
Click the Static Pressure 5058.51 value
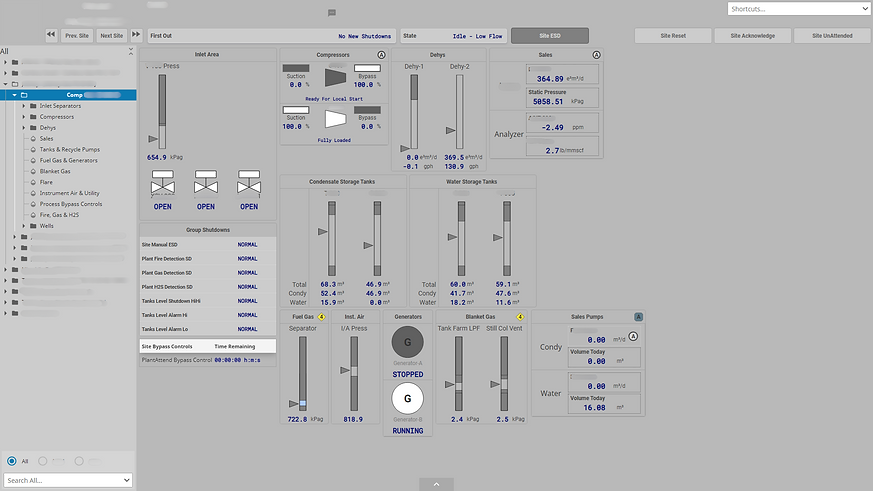pos(548,102)
